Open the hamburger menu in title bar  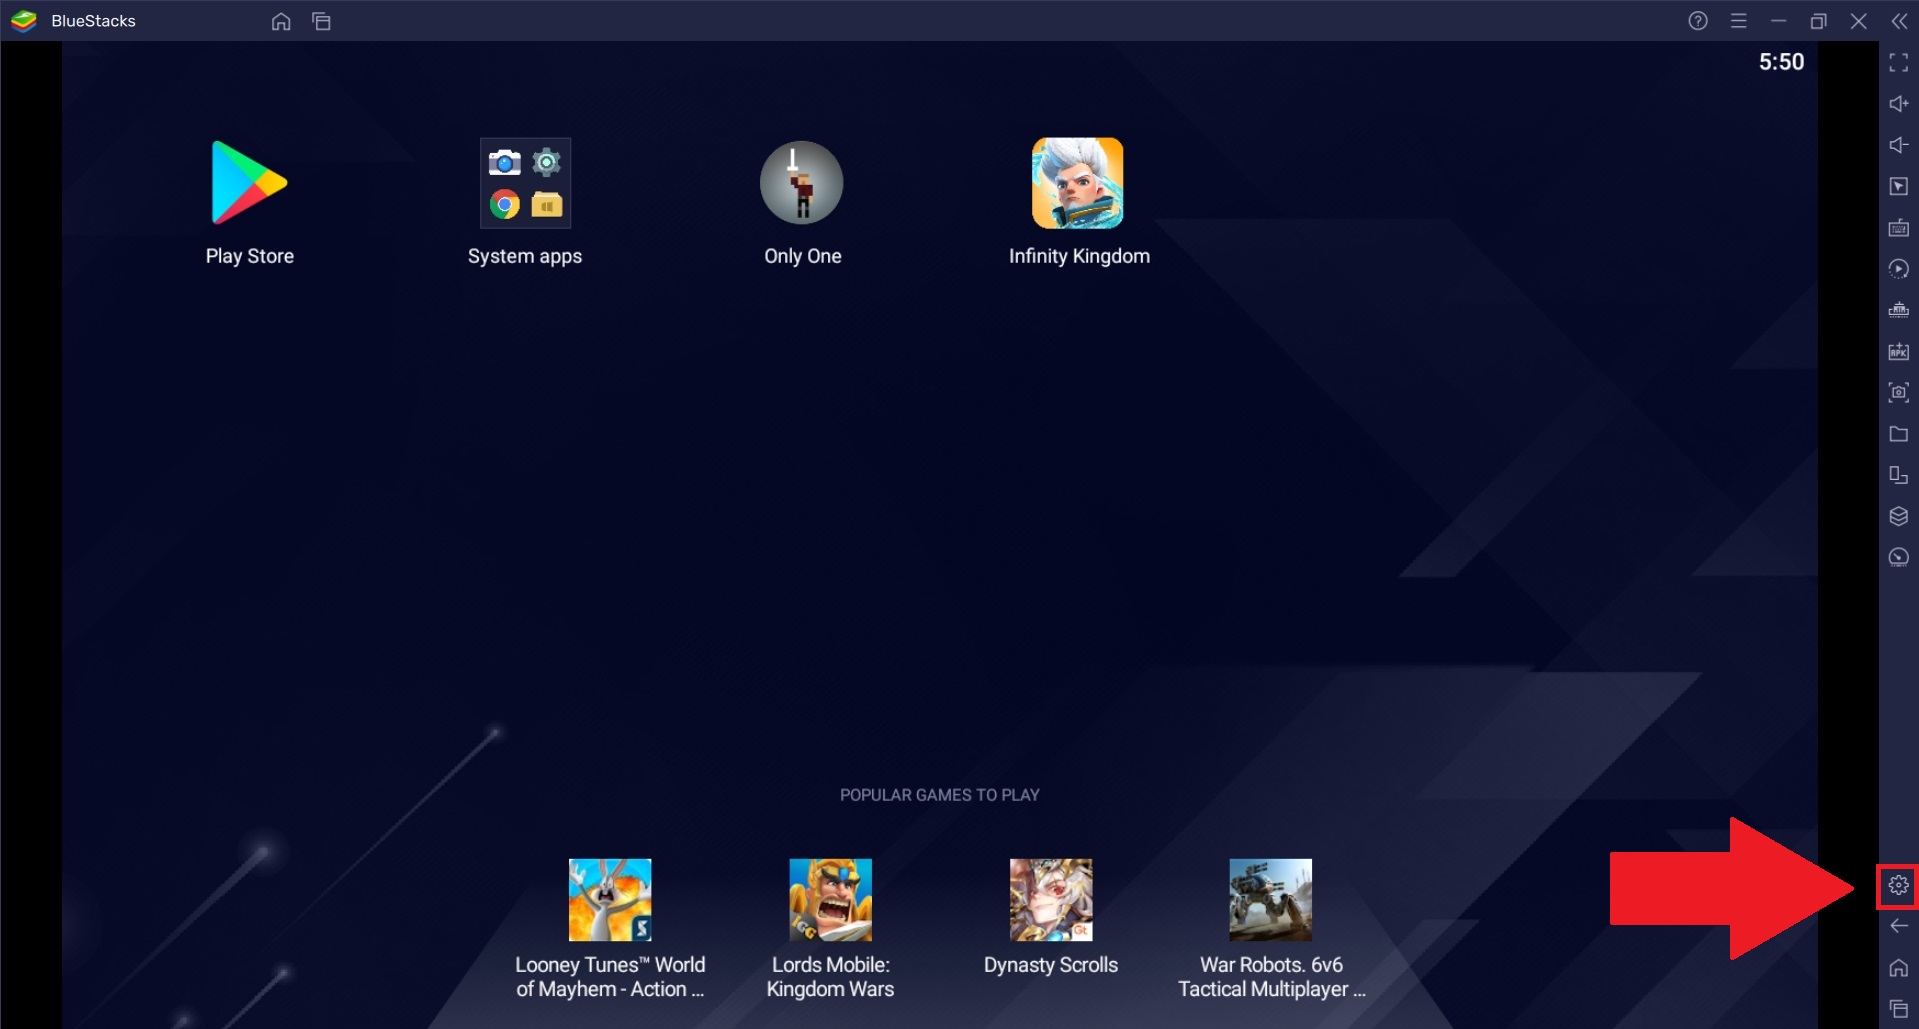pos(1739,21)
